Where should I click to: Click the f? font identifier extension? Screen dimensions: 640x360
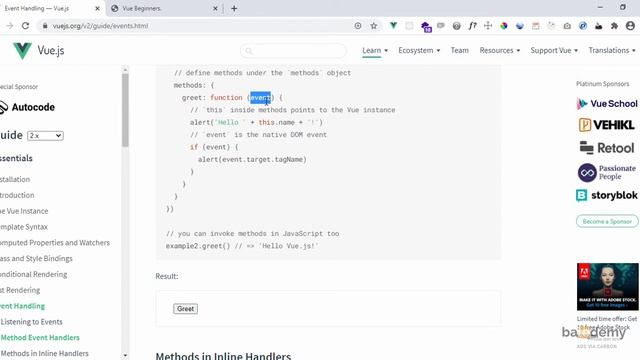(x=472, y=26)
